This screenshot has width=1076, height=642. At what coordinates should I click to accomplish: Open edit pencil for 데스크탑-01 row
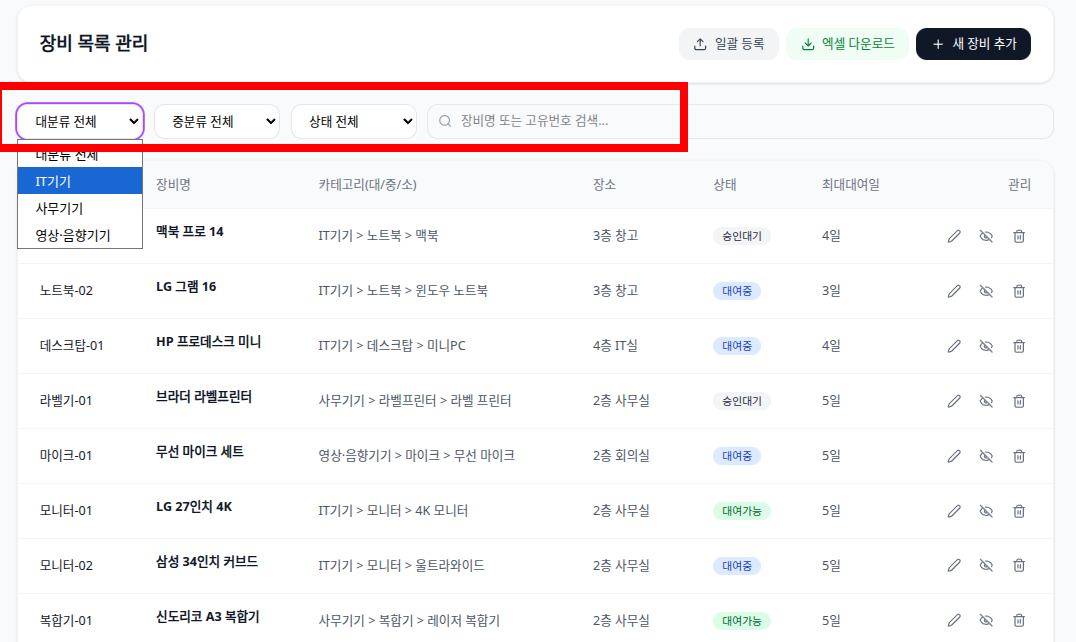pos(954,346)
